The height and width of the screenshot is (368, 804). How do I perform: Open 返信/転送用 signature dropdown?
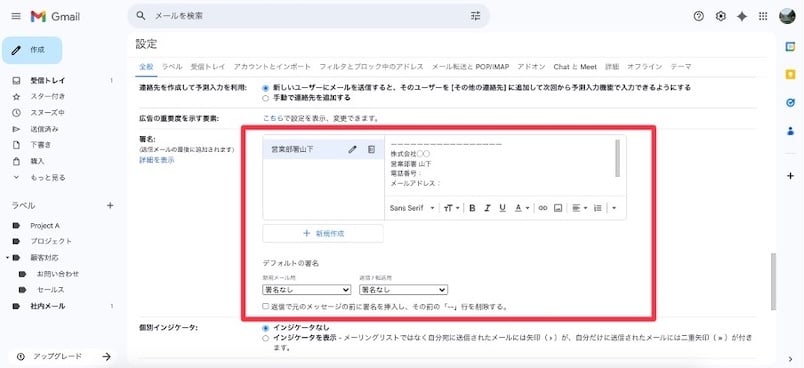tap(404, 290)
